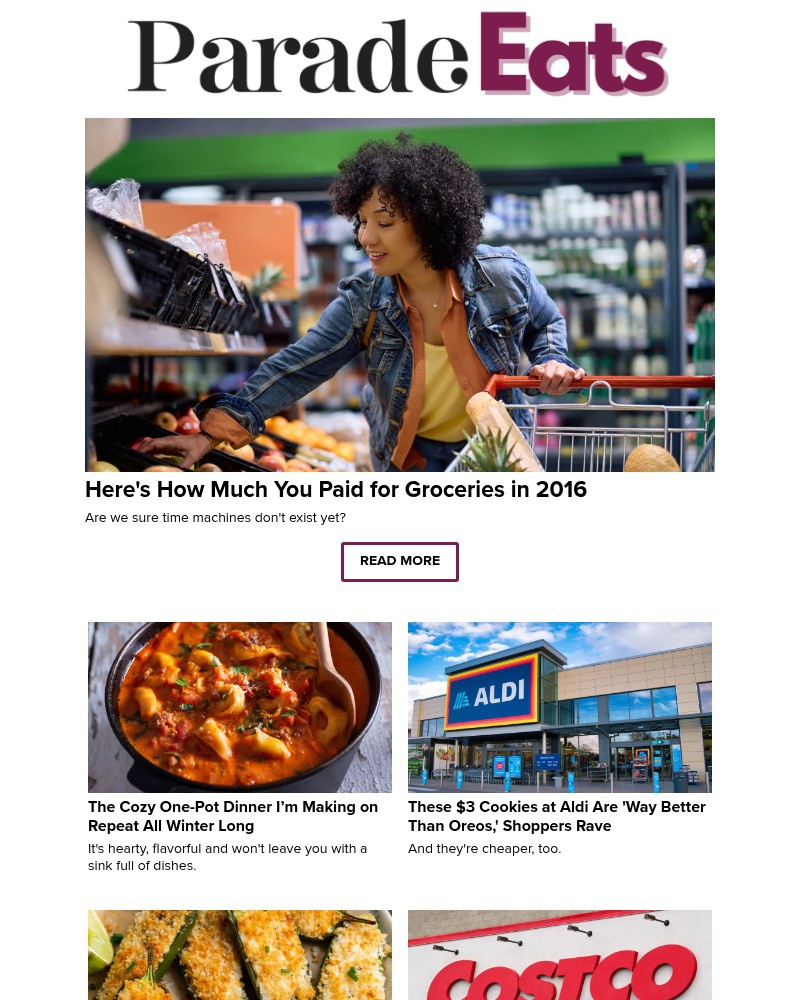This screenshot has width=800, height=1000.
Task: Click 'Are we sure time machines' subtitle
Action: click(x=216, y=518)
